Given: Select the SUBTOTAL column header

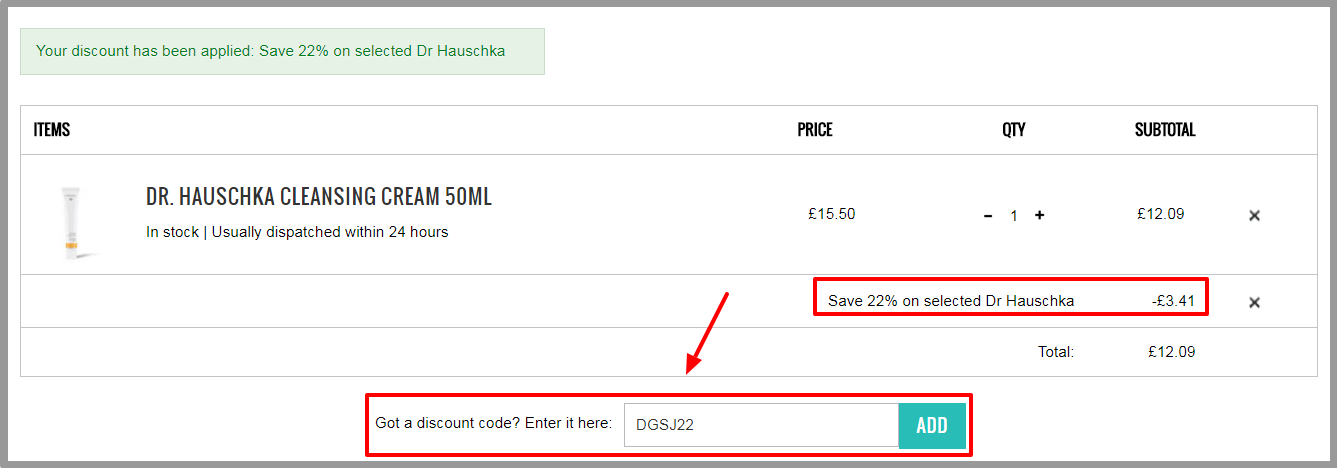Looking at the screenshot, I should point(1165,130).
